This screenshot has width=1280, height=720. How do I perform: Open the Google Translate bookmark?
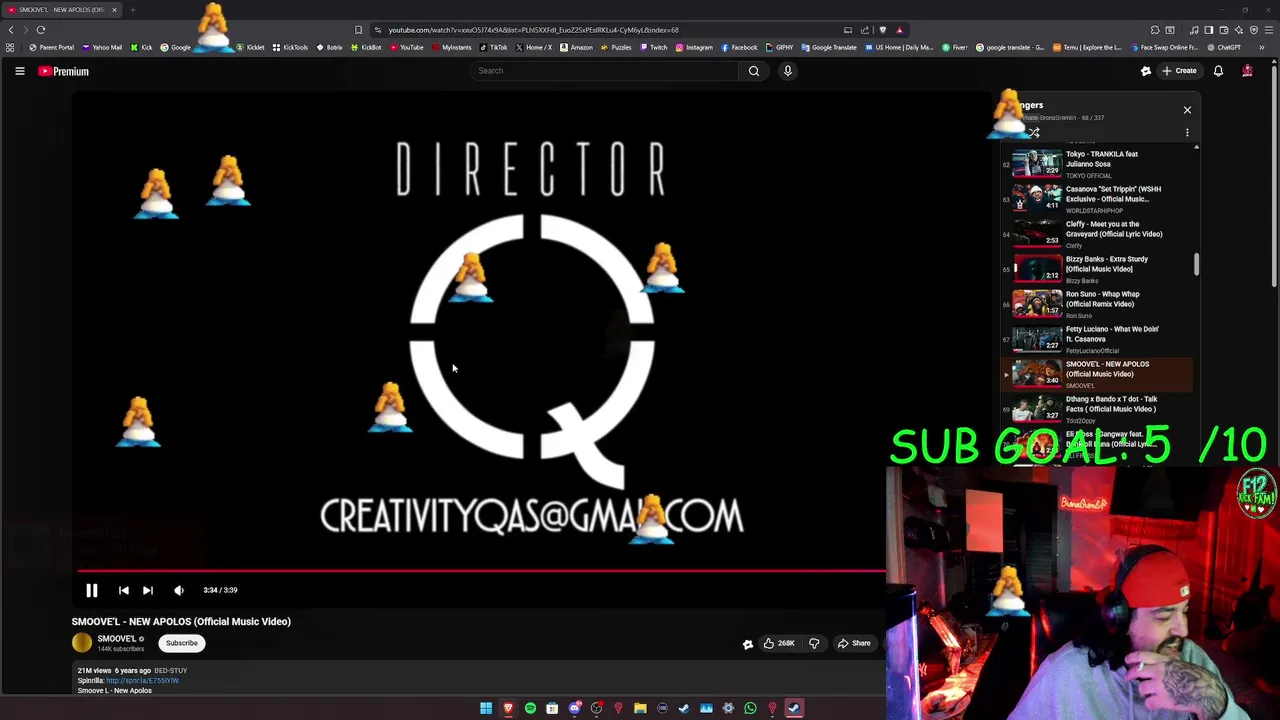(x=829, y=47)
